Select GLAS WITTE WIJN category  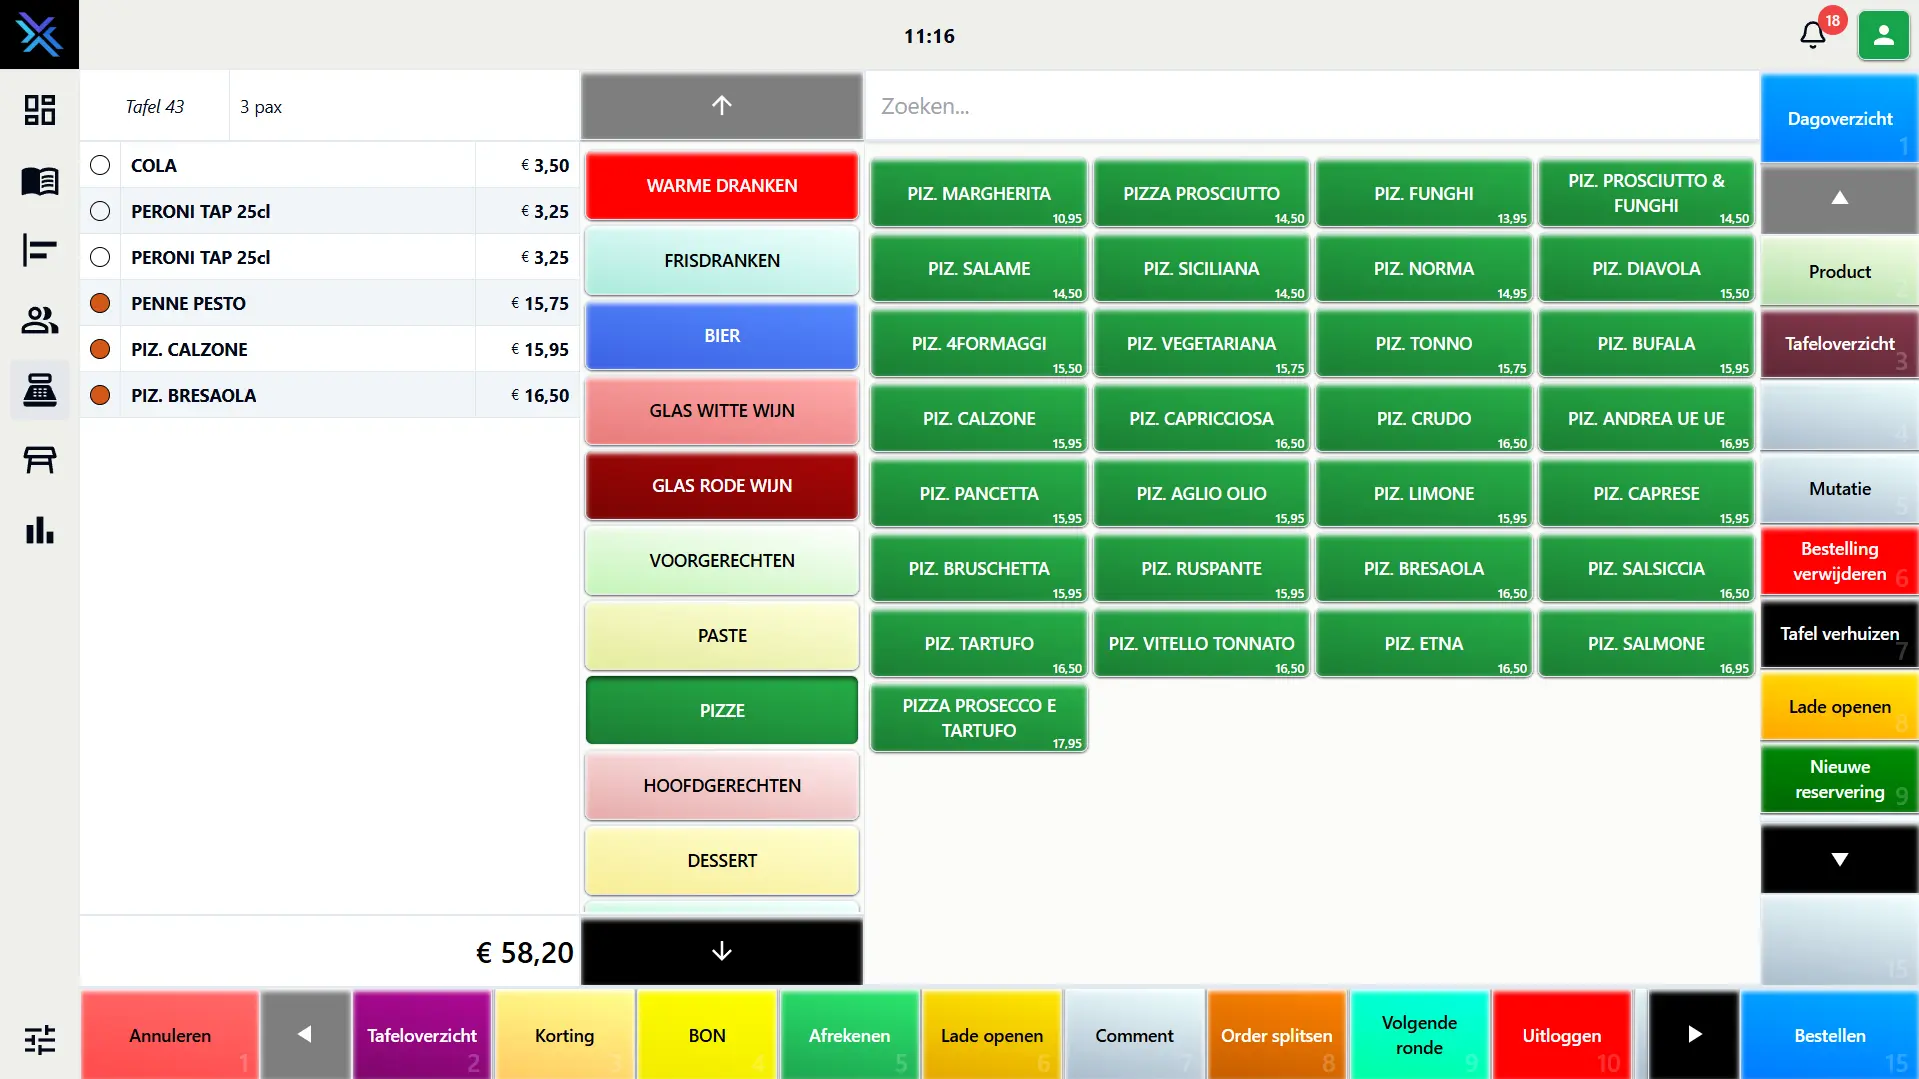click(722, 411)
